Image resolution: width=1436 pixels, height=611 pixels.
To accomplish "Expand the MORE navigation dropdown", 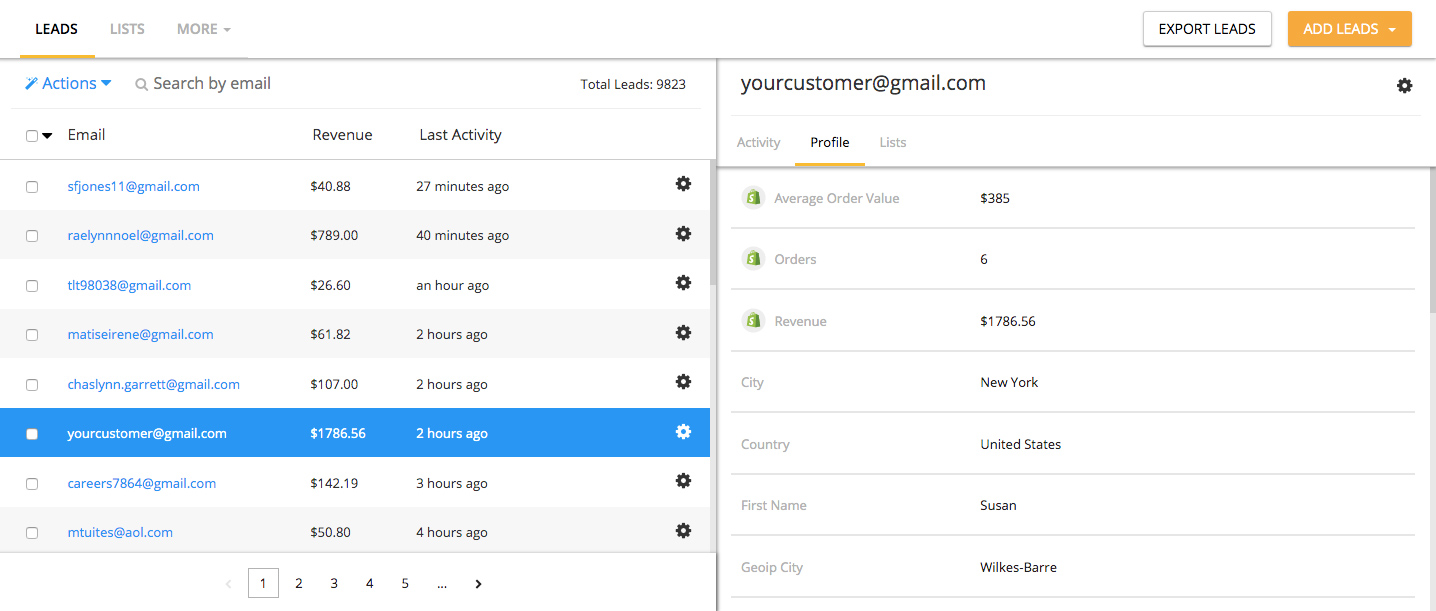I will pos(203,29).
